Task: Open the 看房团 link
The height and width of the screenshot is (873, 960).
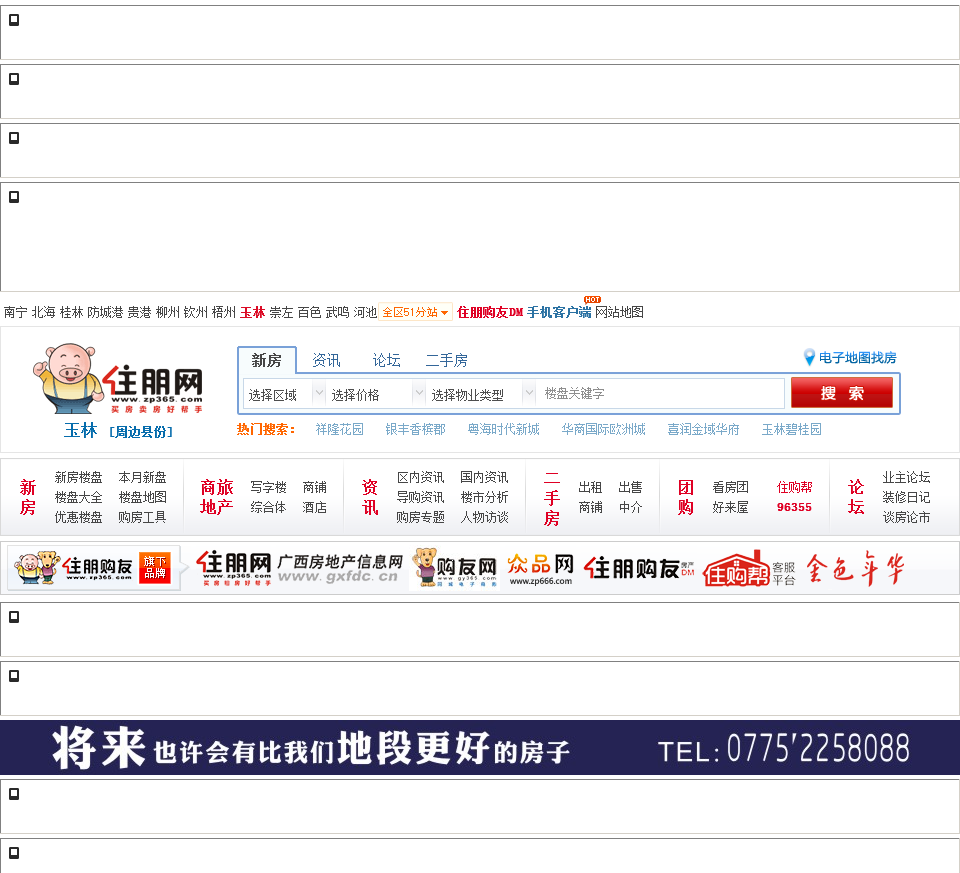Action: (730, 487)
